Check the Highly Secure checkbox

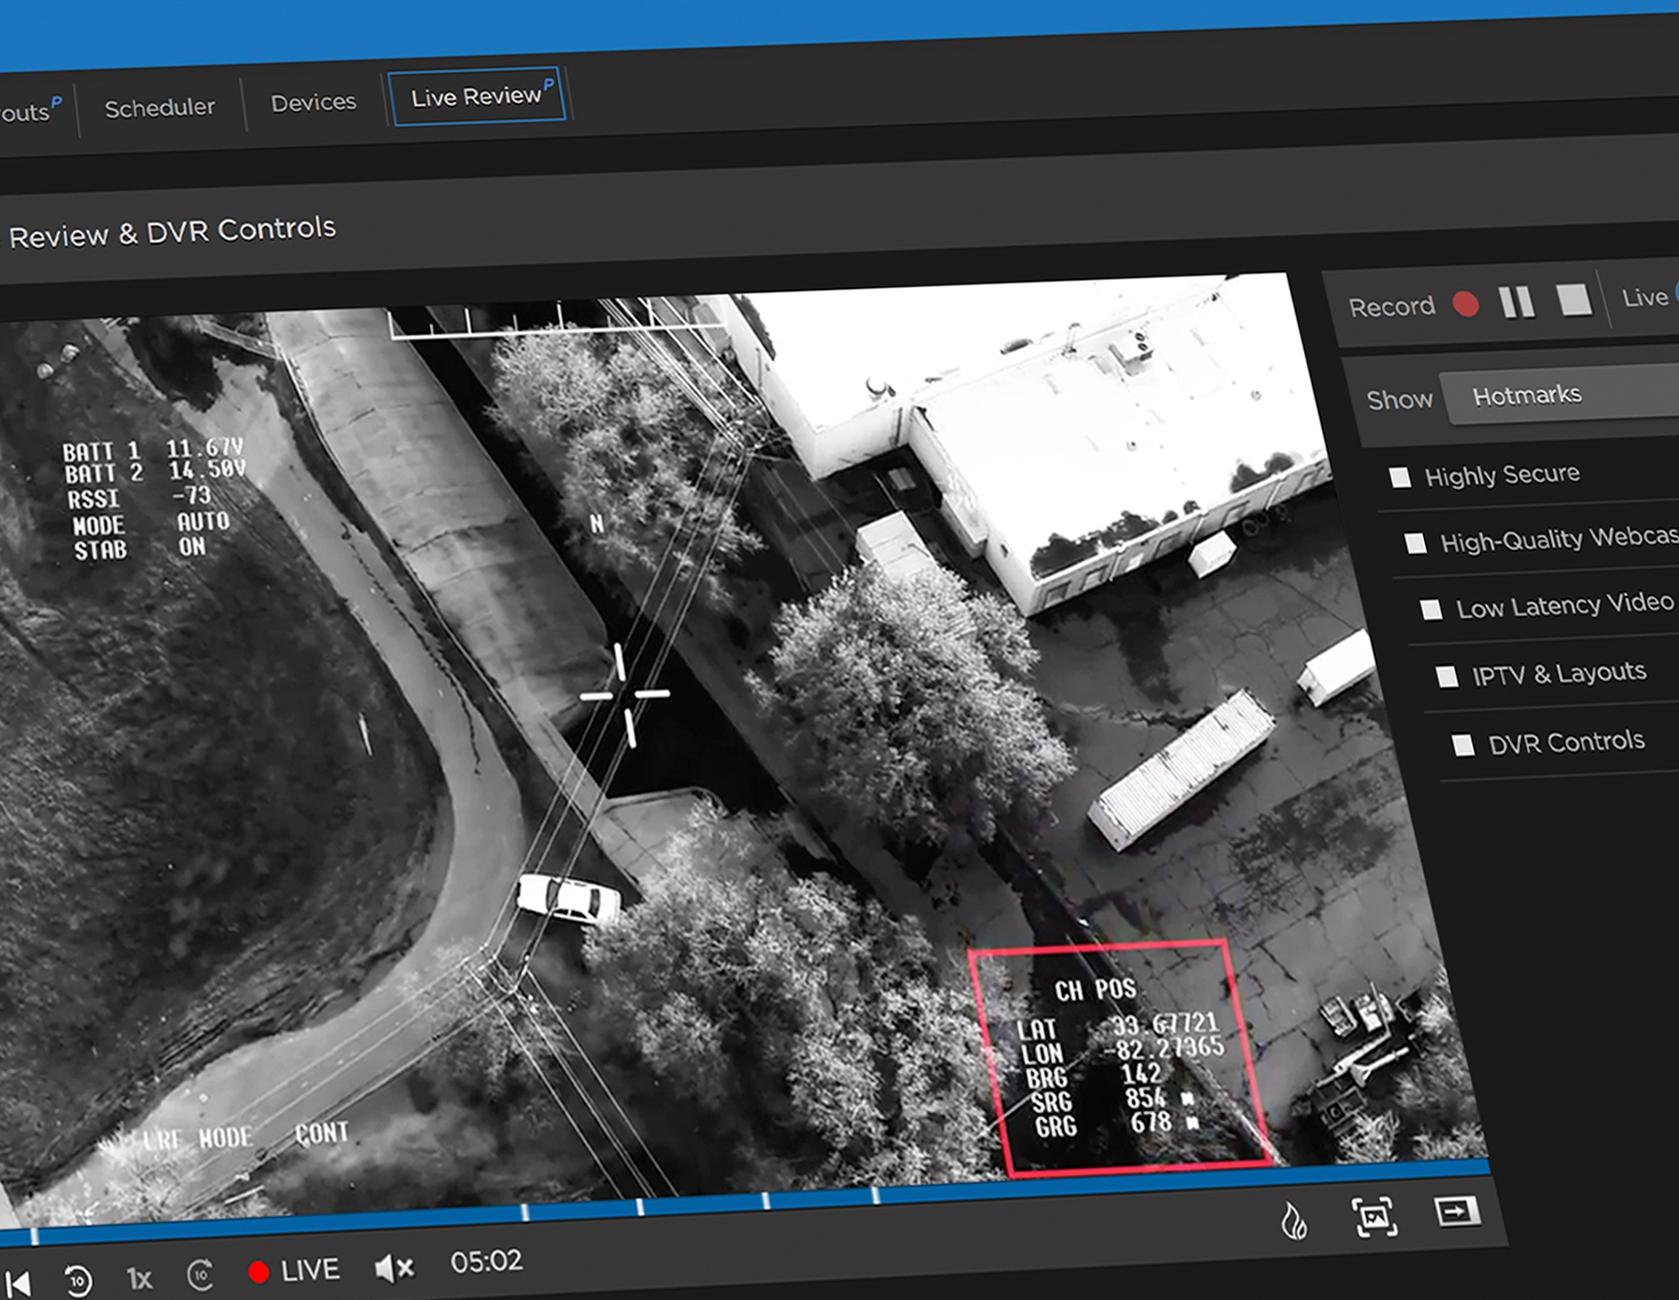pyautogui.click(x=1400, y=477)
